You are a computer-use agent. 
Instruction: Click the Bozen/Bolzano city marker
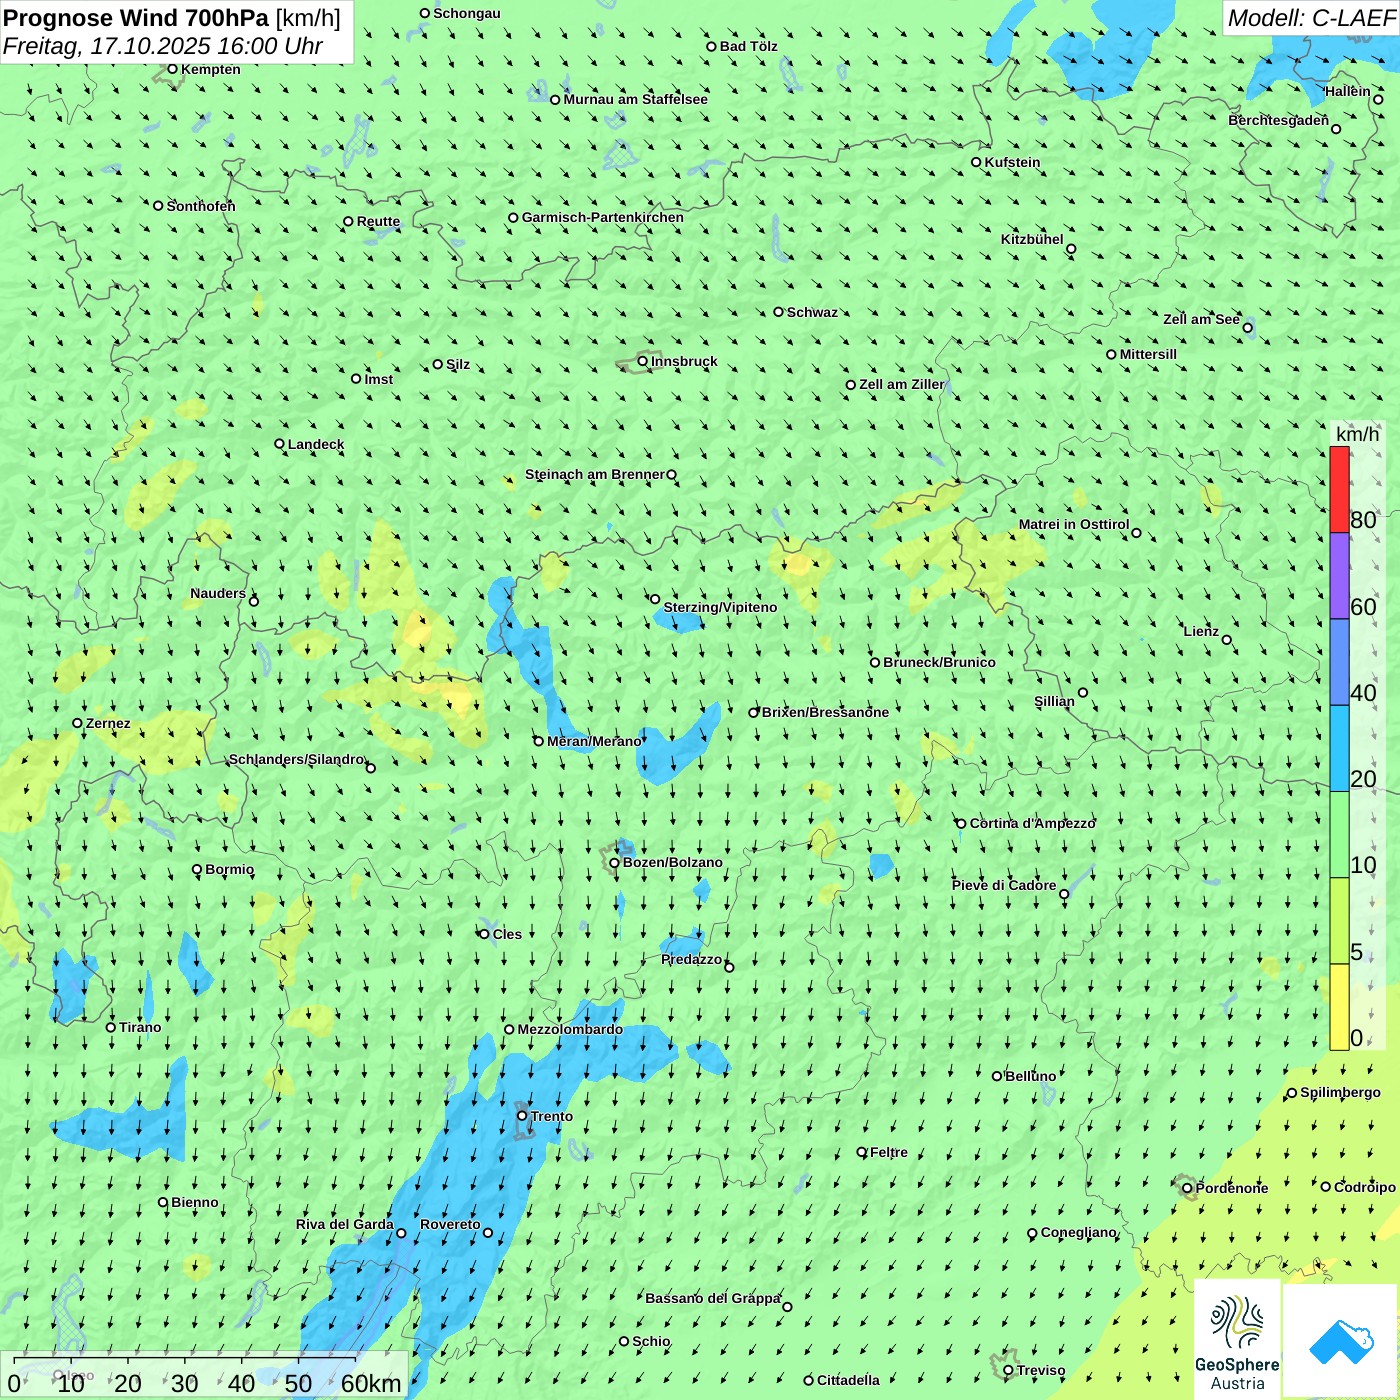[x=614, y=862]
